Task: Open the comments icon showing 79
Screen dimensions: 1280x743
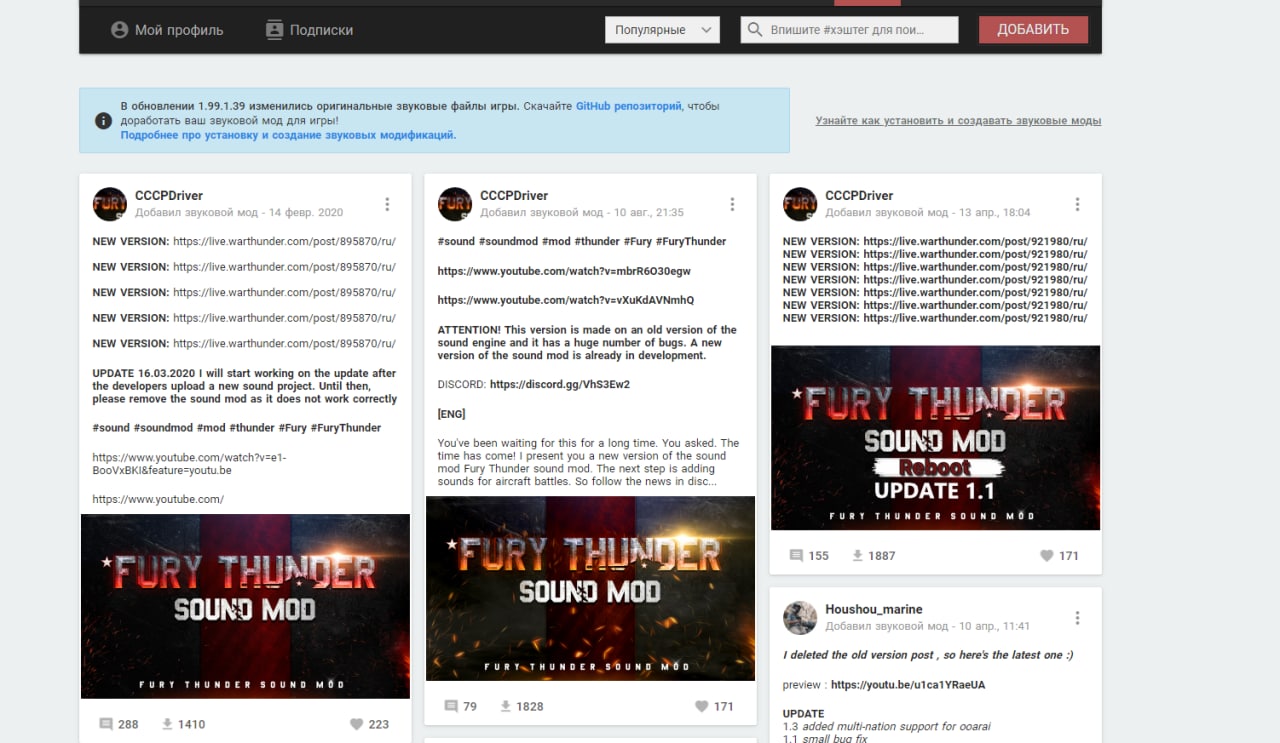Action: 452,706
